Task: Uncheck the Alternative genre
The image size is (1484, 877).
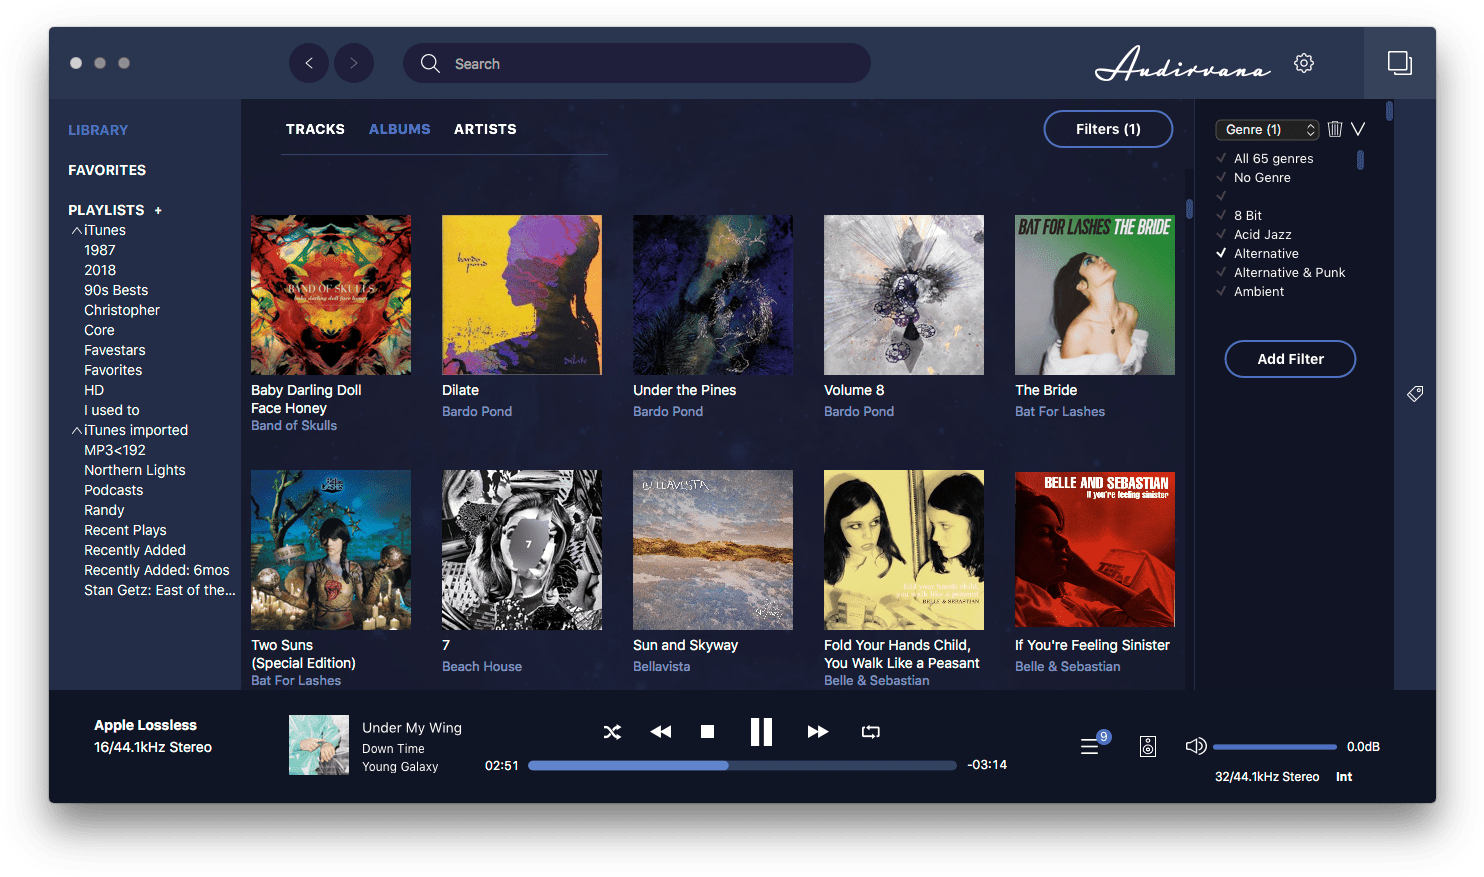Action: [x=1221, y=253]
